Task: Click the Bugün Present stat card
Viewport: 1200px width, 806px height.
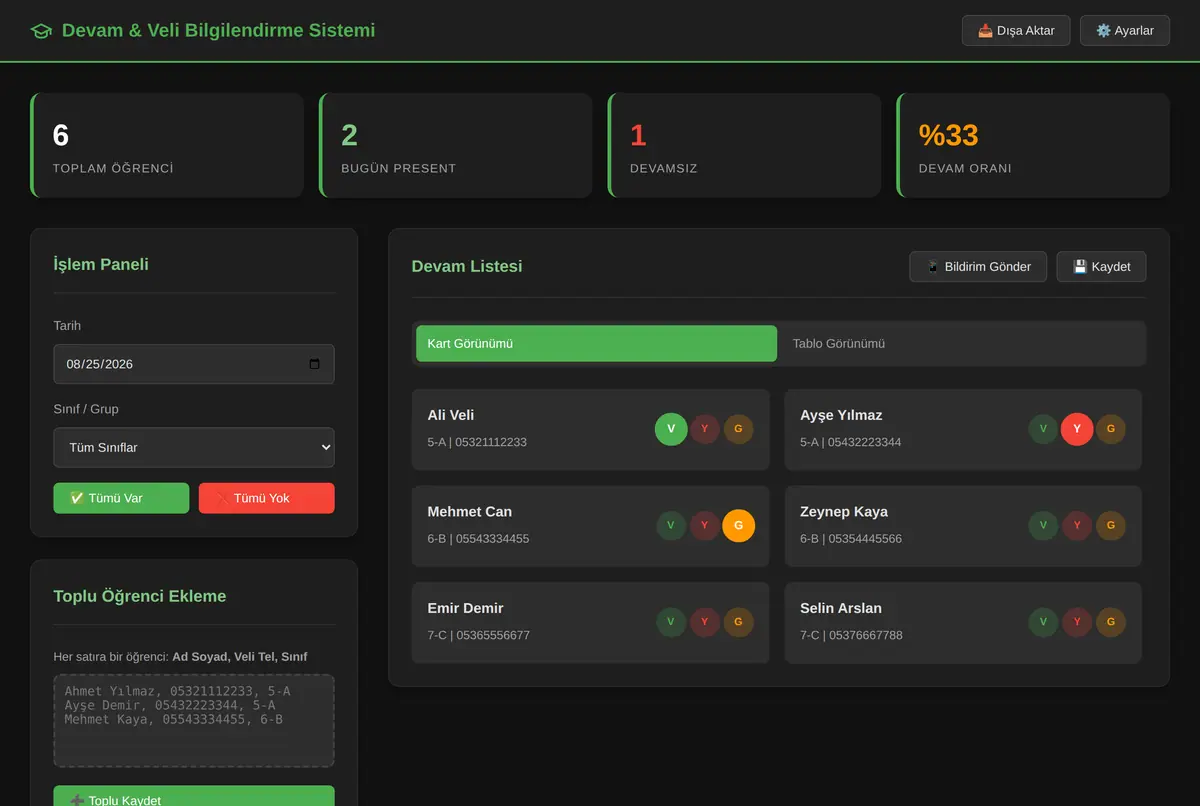Action: coord(456,145)
